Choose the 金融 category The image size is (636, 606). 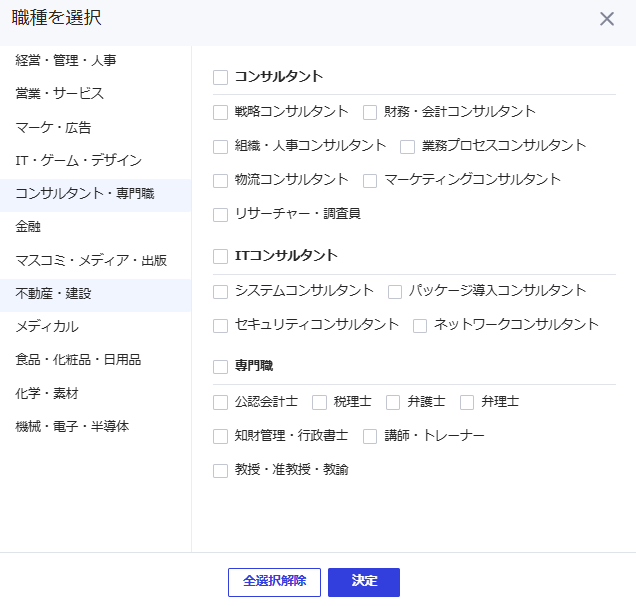point(95,227)
